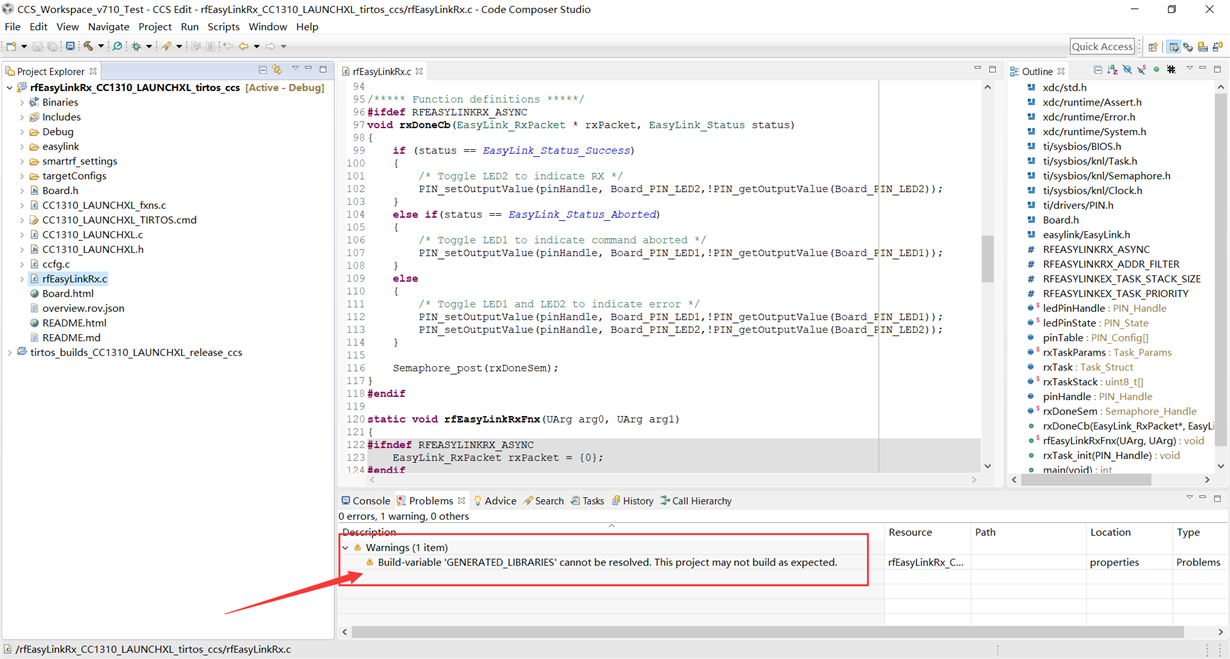Screen dimensions: 1230x659
Task: Click the Open Perspective icon
Action: (1153, 47)
